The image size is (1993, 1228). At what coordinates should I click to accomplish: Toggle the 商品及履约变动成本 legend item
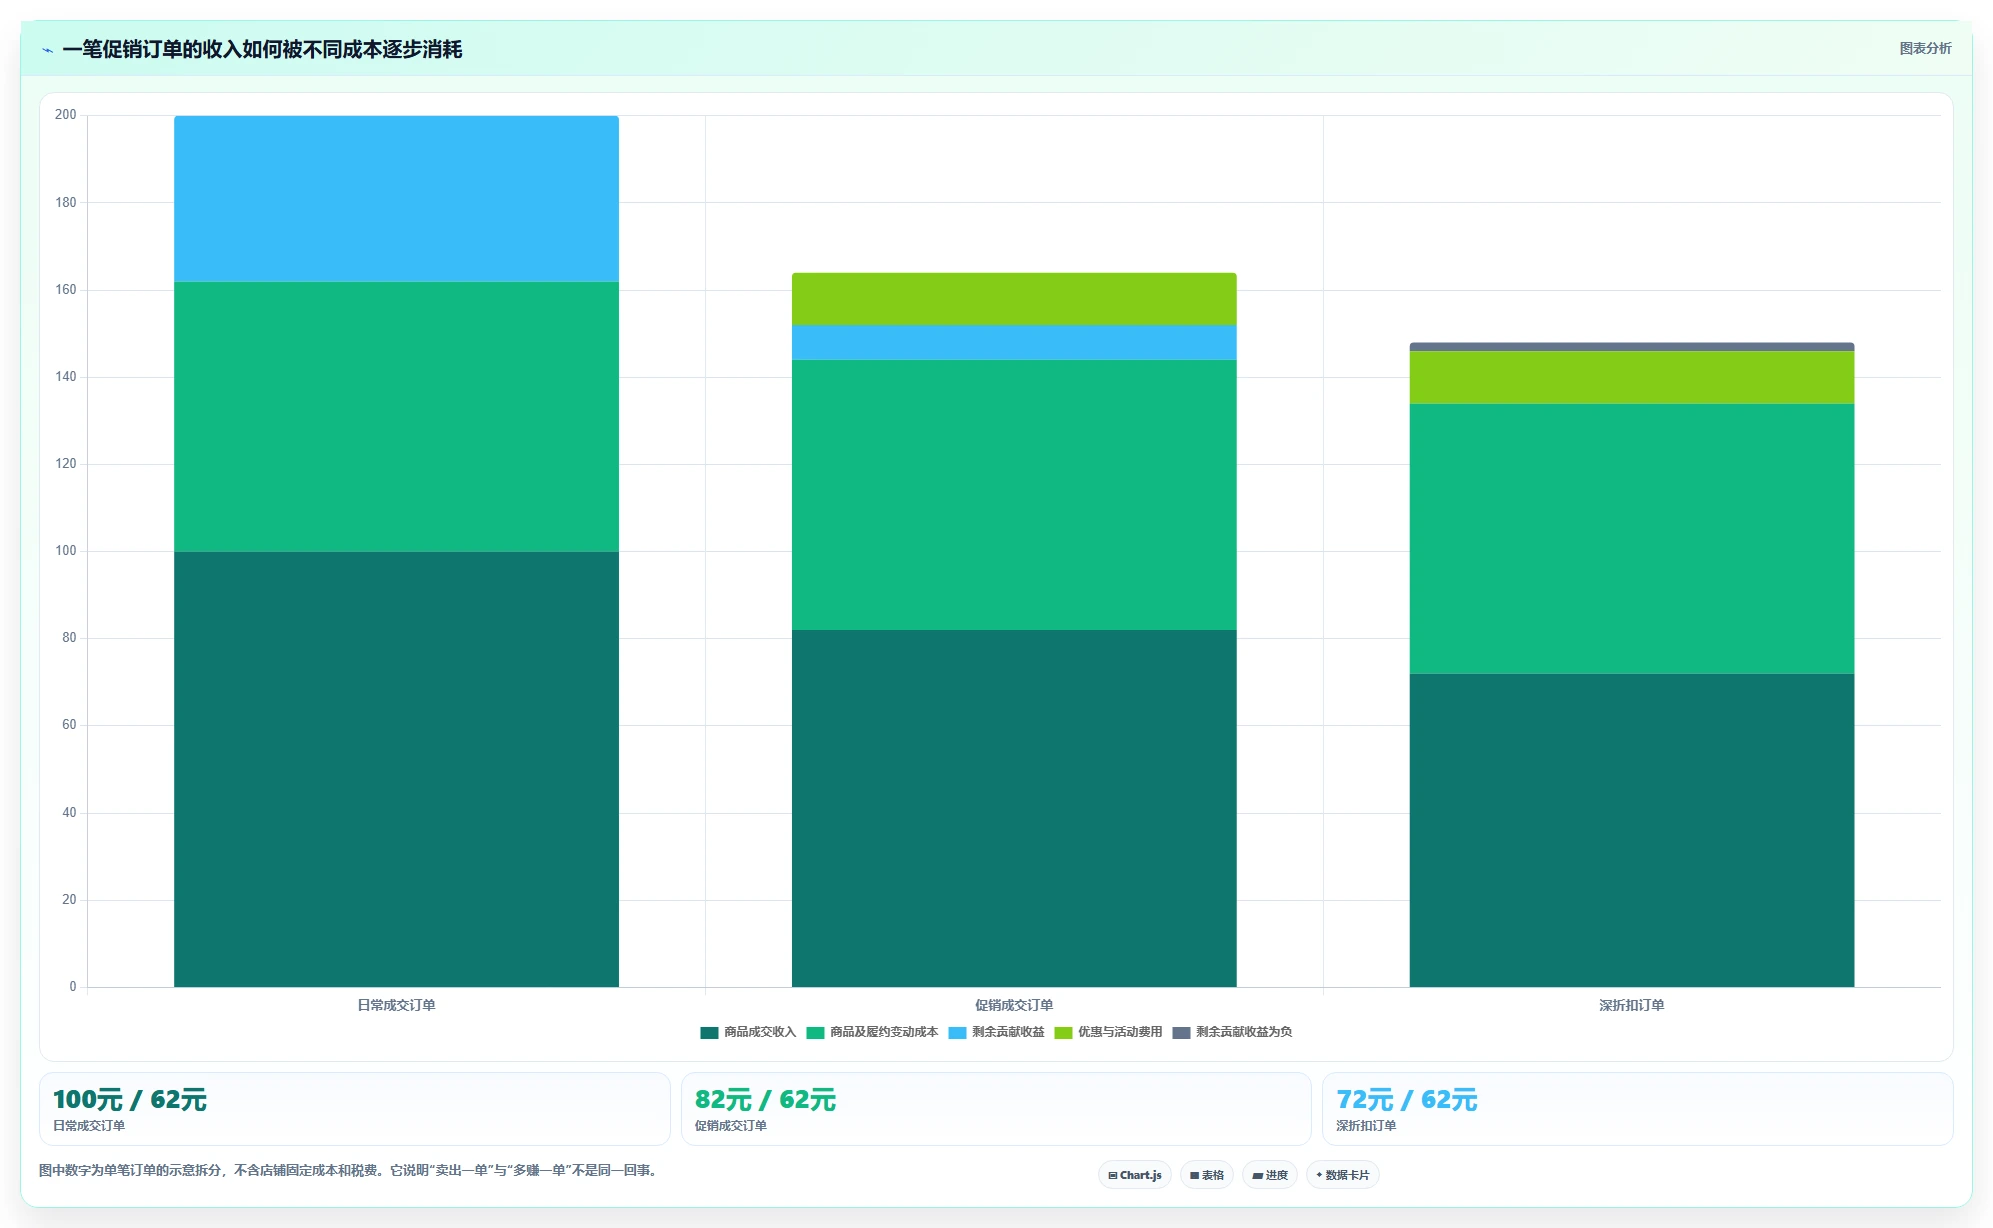point(872,1032)
